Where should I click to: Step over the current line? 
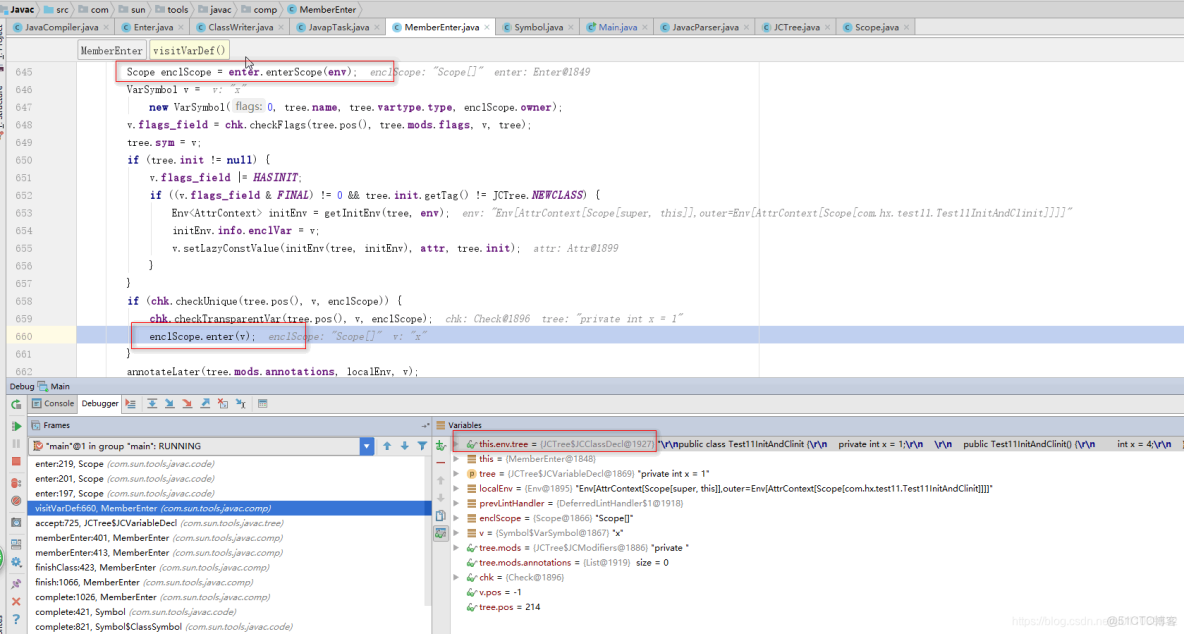coord(152,403)
